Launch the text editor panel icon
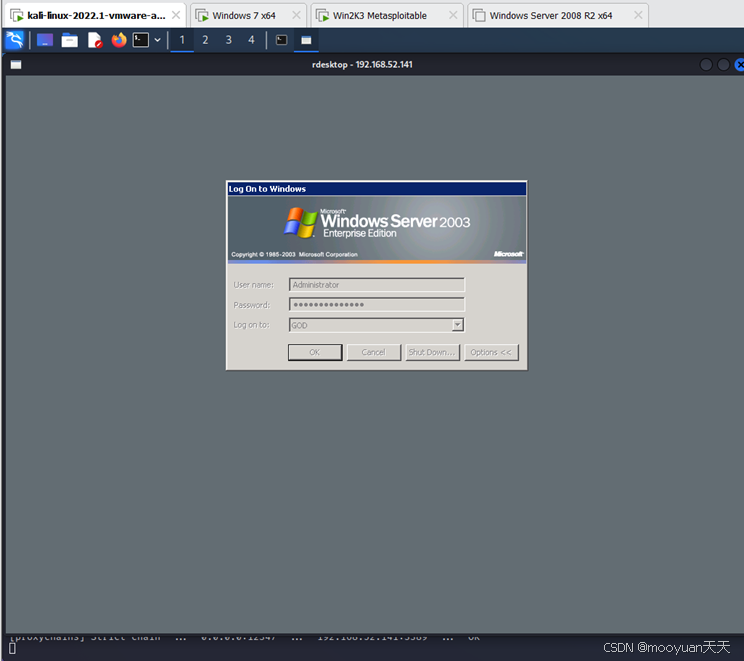The width and height of the screenshot is (744, 661). (95, 40)
